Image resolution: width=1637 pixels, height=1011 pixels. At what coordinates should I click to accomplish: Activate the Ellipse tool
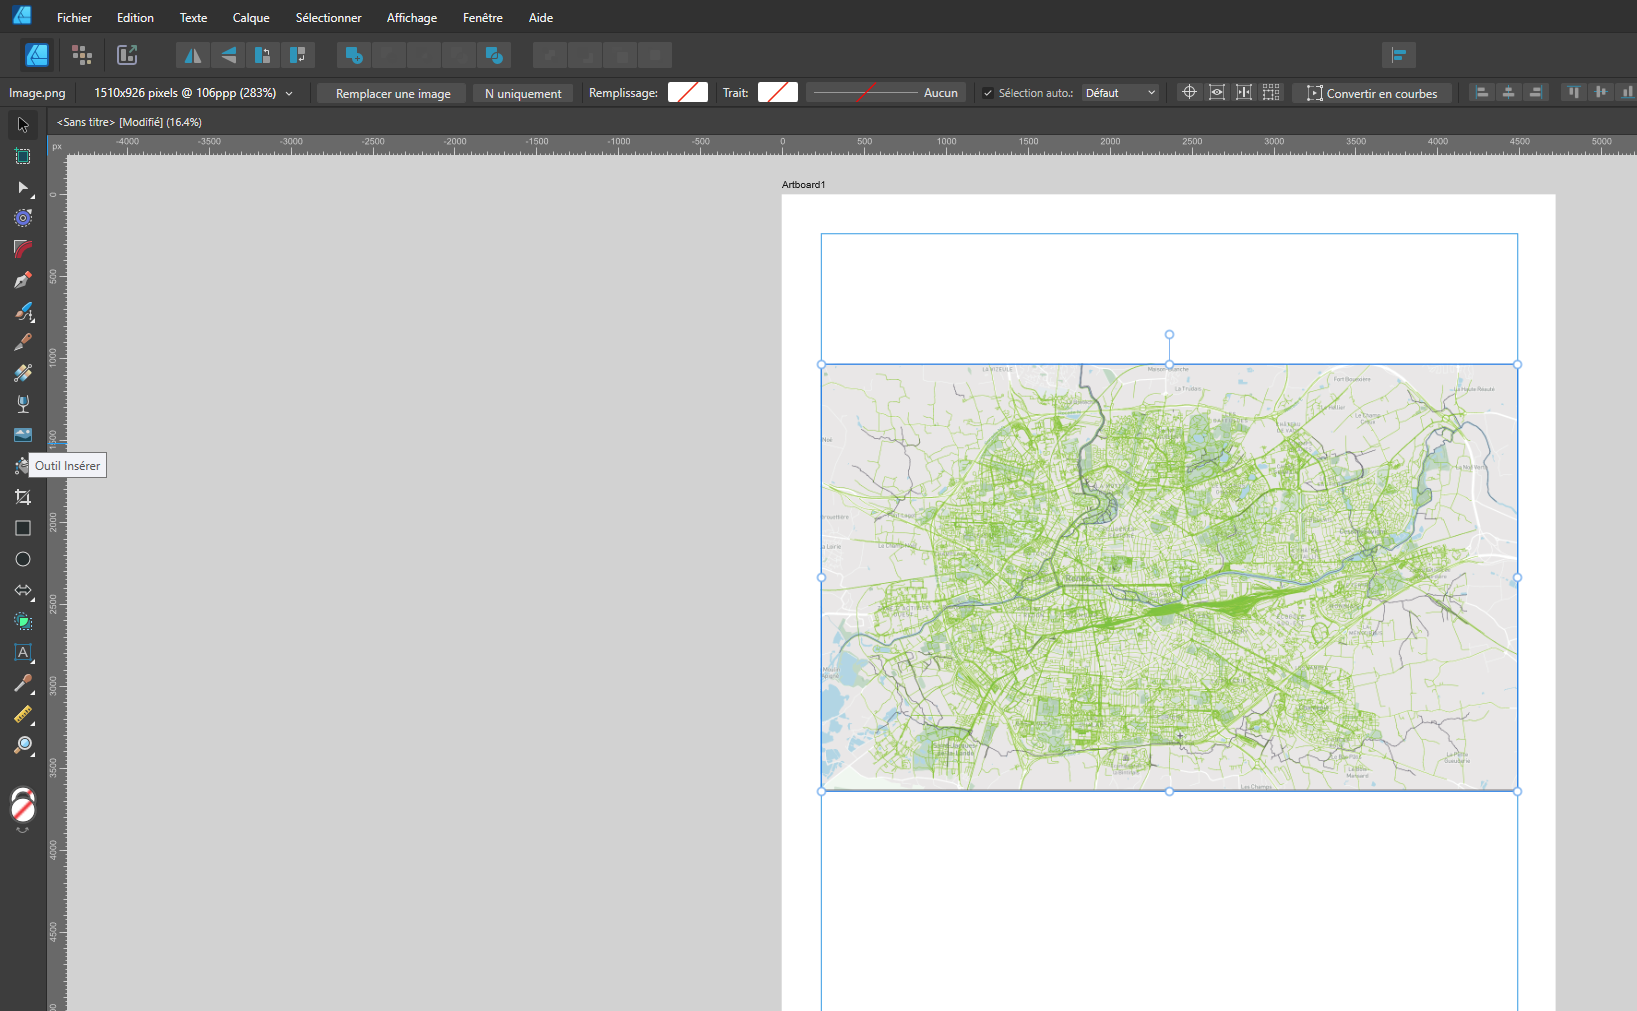click(22, 559)
